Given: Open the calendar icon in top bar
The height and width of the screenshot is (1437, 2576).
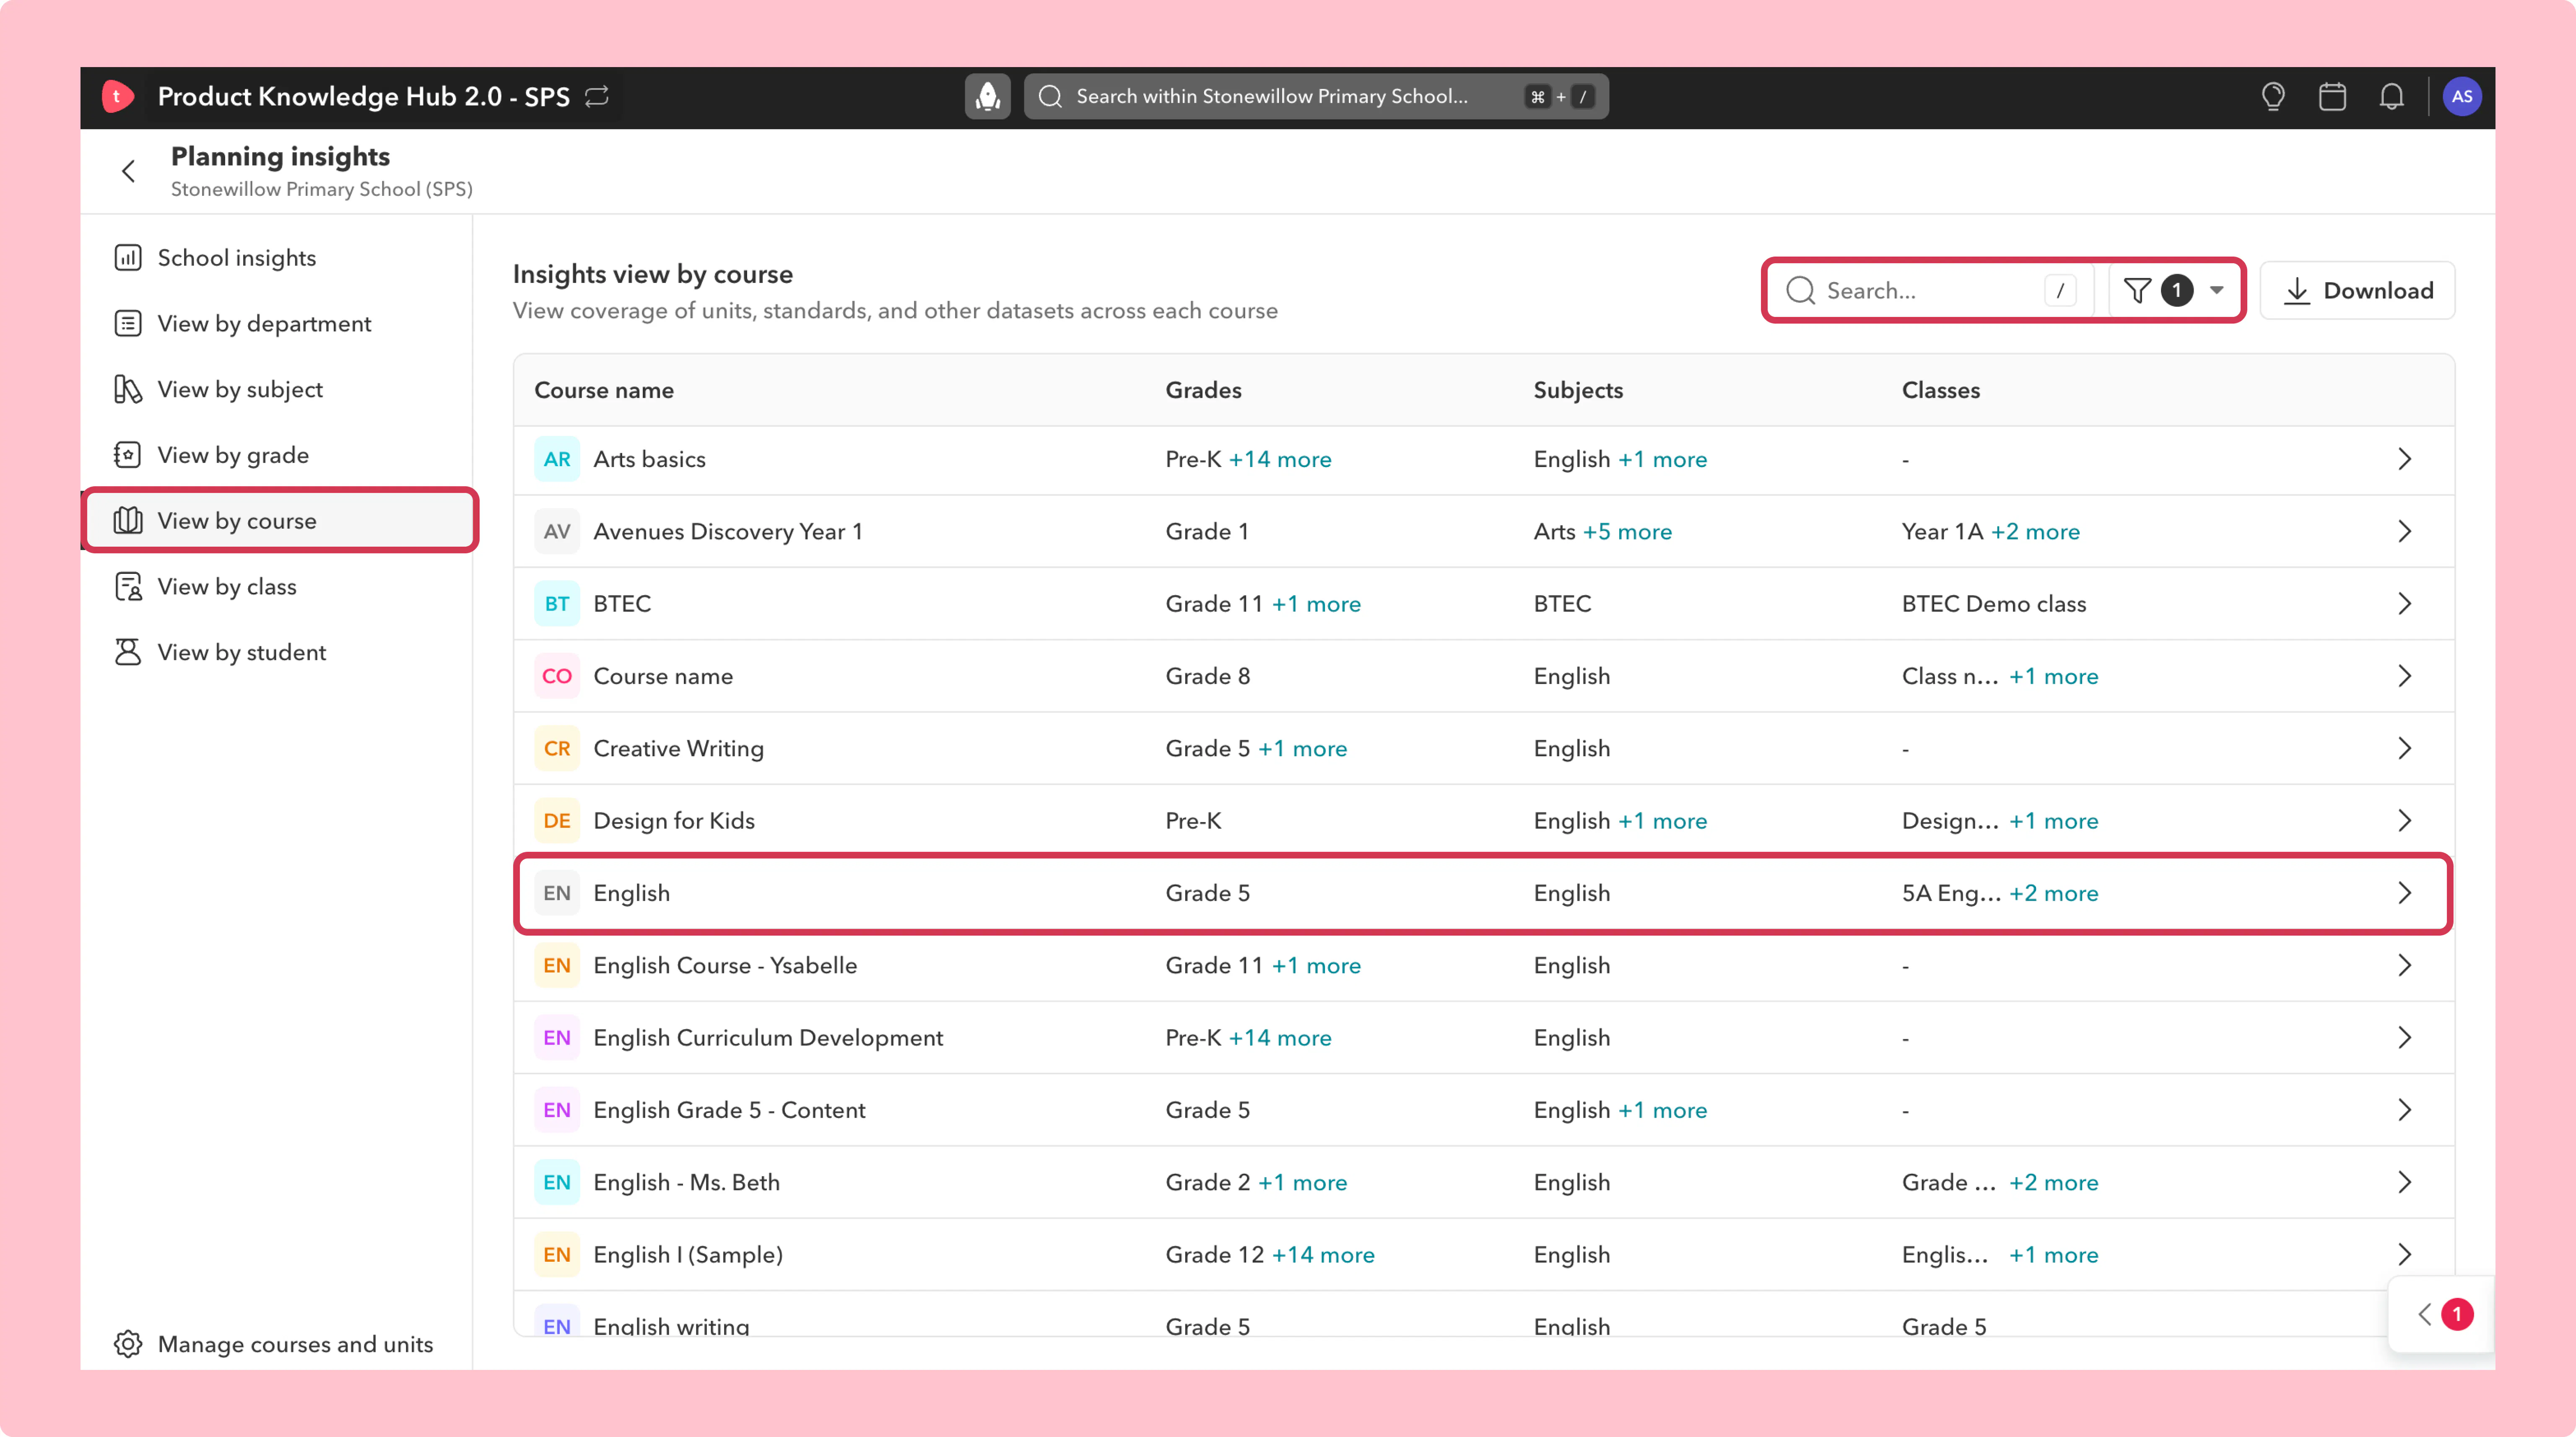Looking at the screenshot, I should pyautogui.click(x=2332, y=96).
